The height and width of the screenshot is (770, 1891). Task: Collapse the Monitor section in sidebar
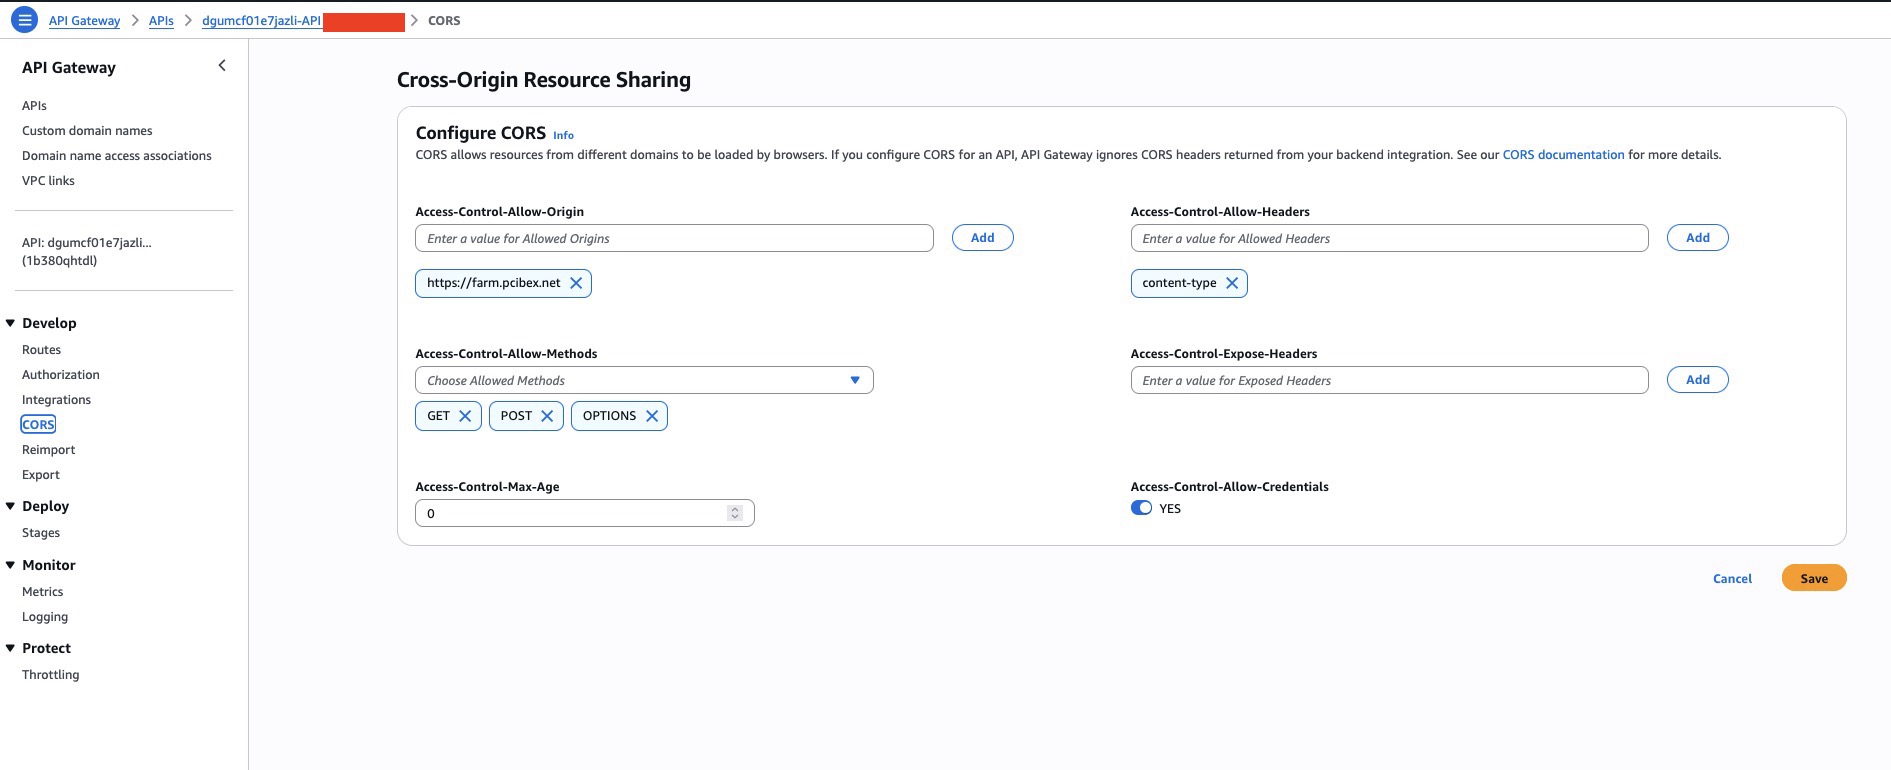pos(11,565)
